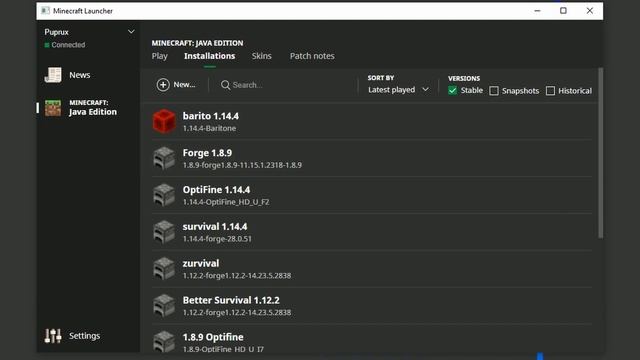Open the Patch notes tab

(312, 56)
